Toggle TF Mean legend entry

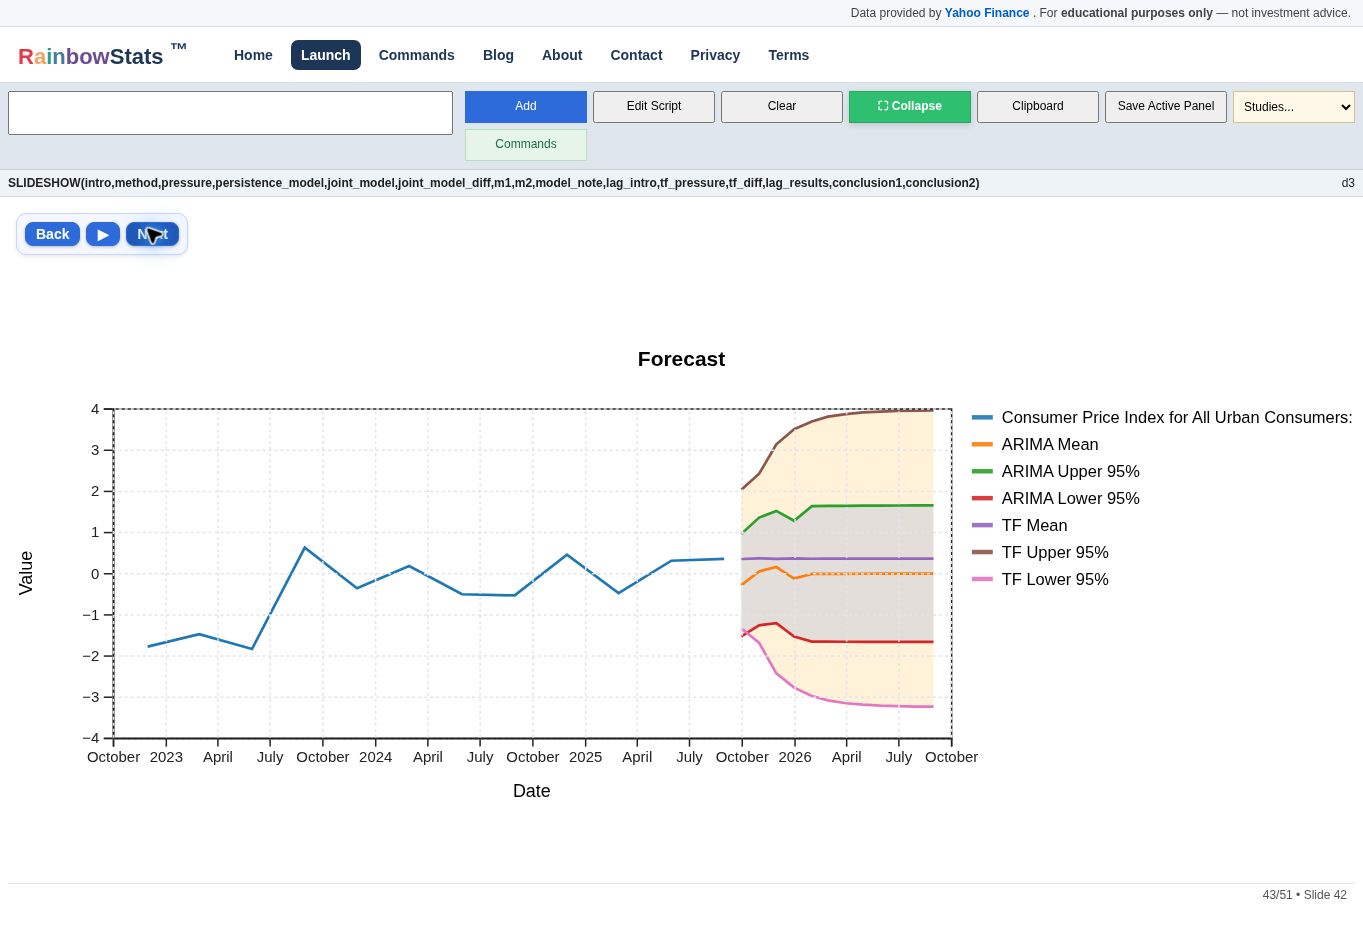pos(1020,526)
